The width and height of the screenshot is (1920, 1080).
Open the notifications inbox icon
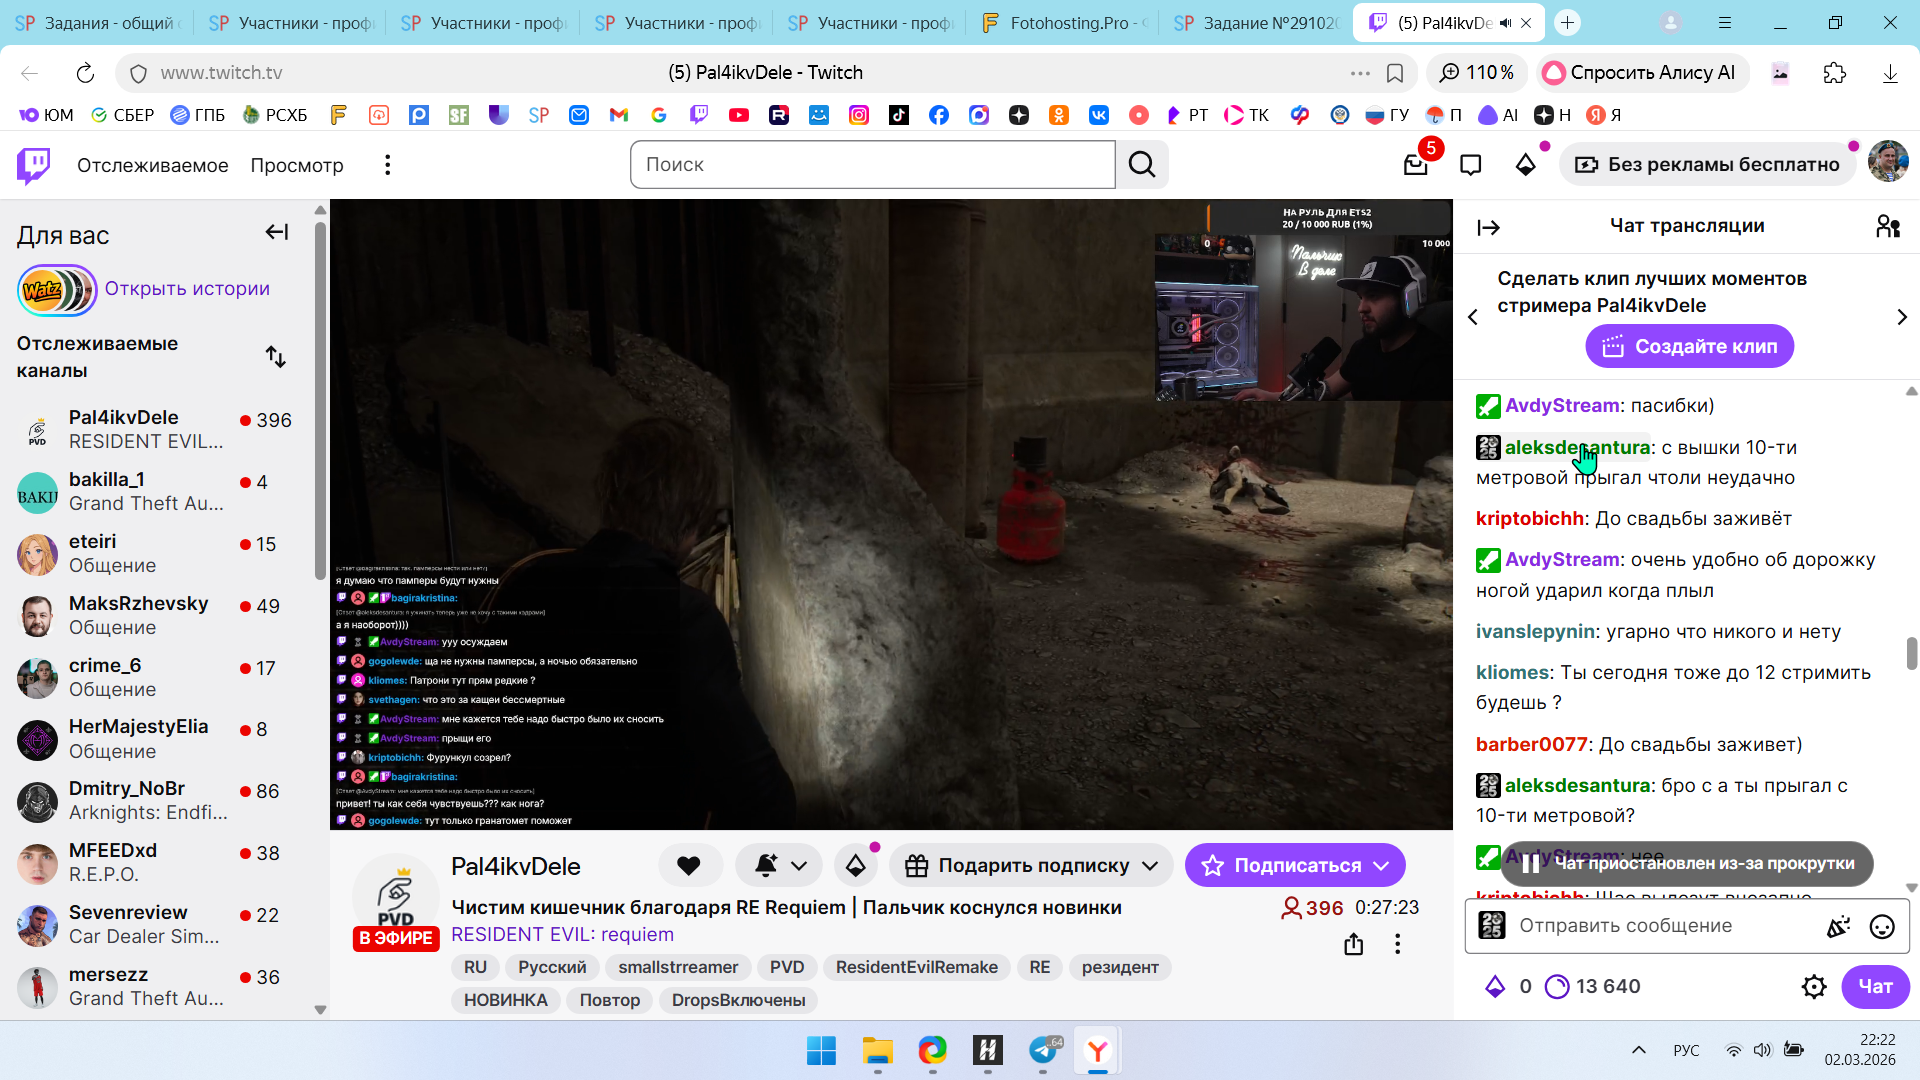click(x=1415, y=165)
